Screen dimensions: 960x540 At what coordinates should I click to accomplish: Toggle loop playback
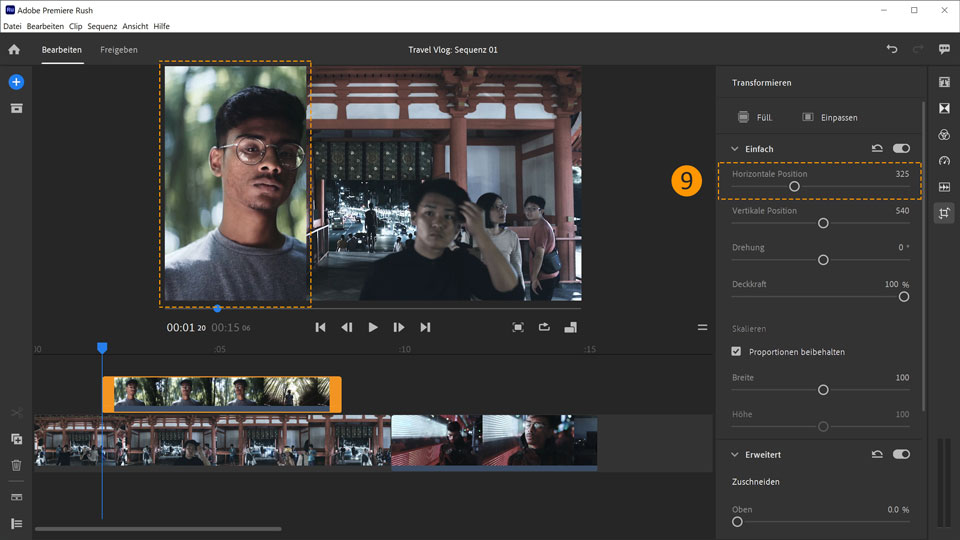544,328
